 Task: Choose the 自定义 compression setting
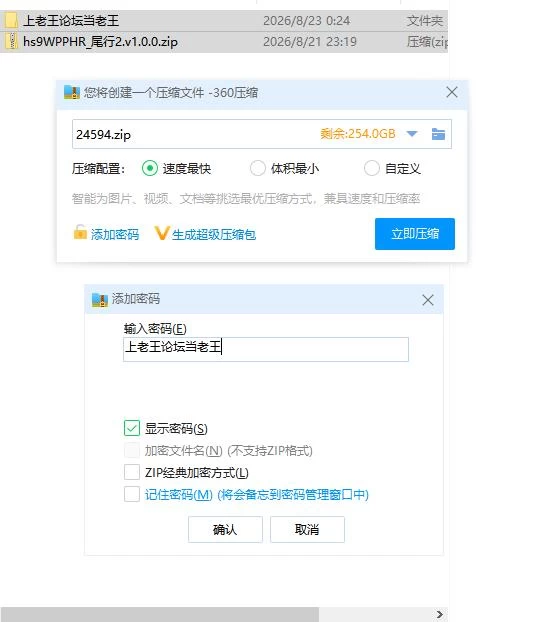(372, 168)
